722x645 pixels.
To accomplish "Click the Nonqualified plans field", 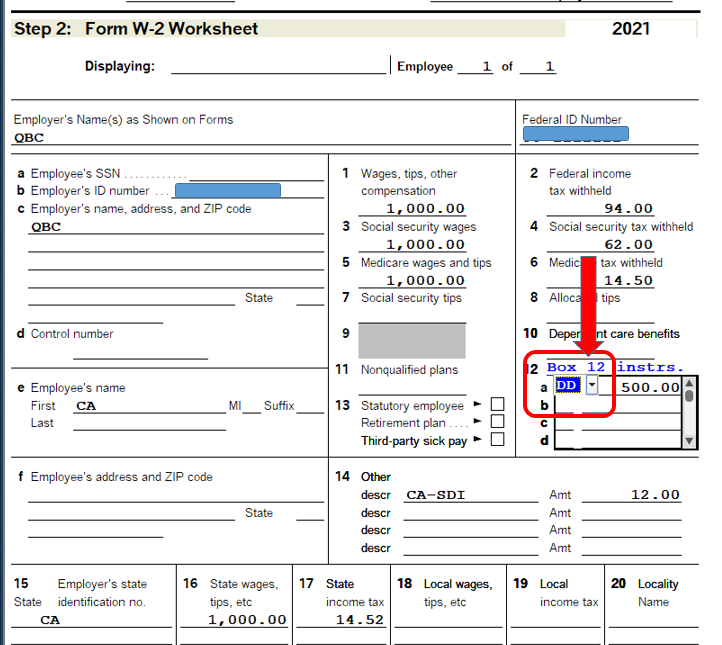I will tap(413, 388).
